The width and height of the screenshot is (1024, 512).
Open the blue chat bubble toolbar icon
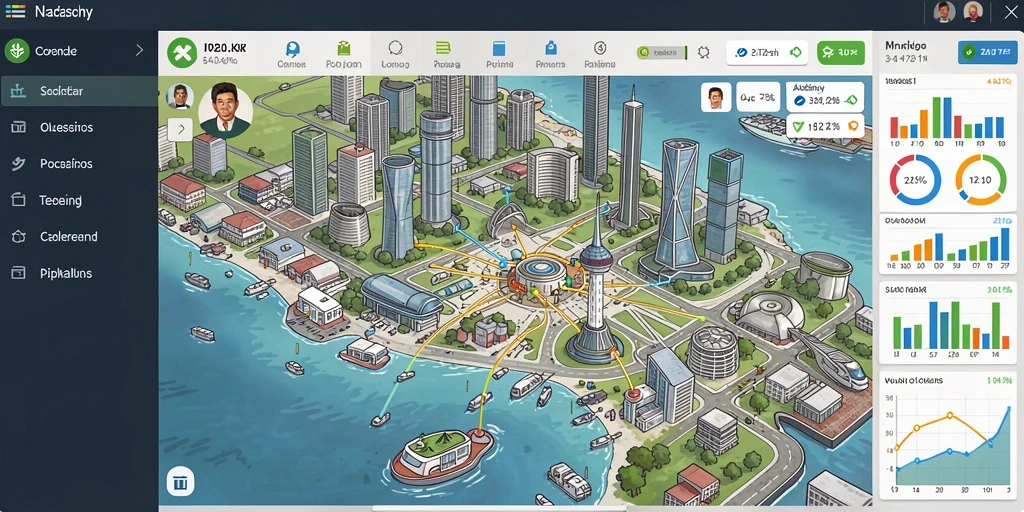[x=292, y=49]
